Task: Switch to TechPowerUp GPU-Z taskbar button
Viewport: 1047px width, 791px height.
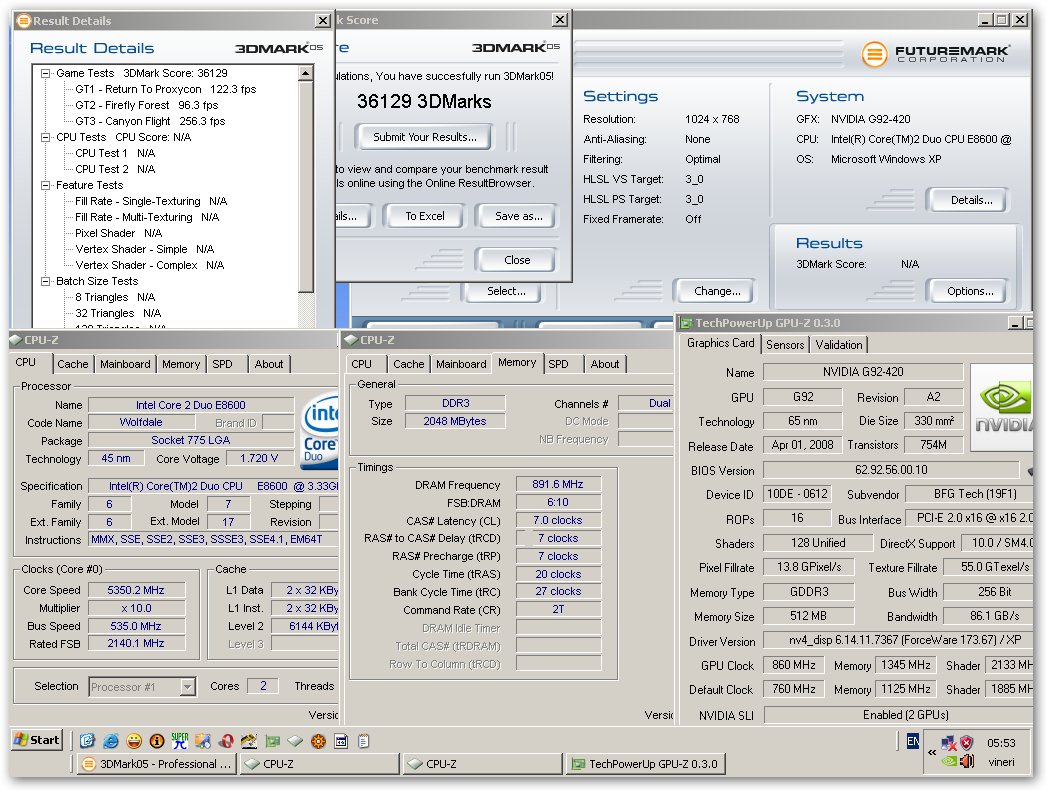Action: [646, 764]
